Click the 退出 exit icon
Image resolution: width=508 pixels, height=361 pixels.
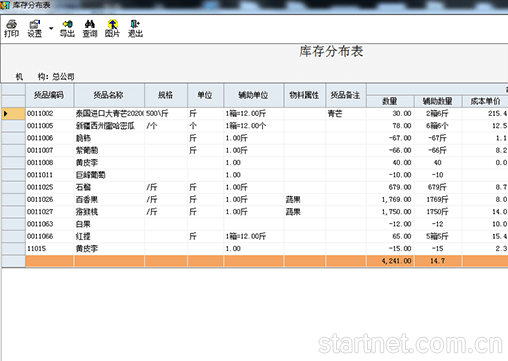(135, 28)
